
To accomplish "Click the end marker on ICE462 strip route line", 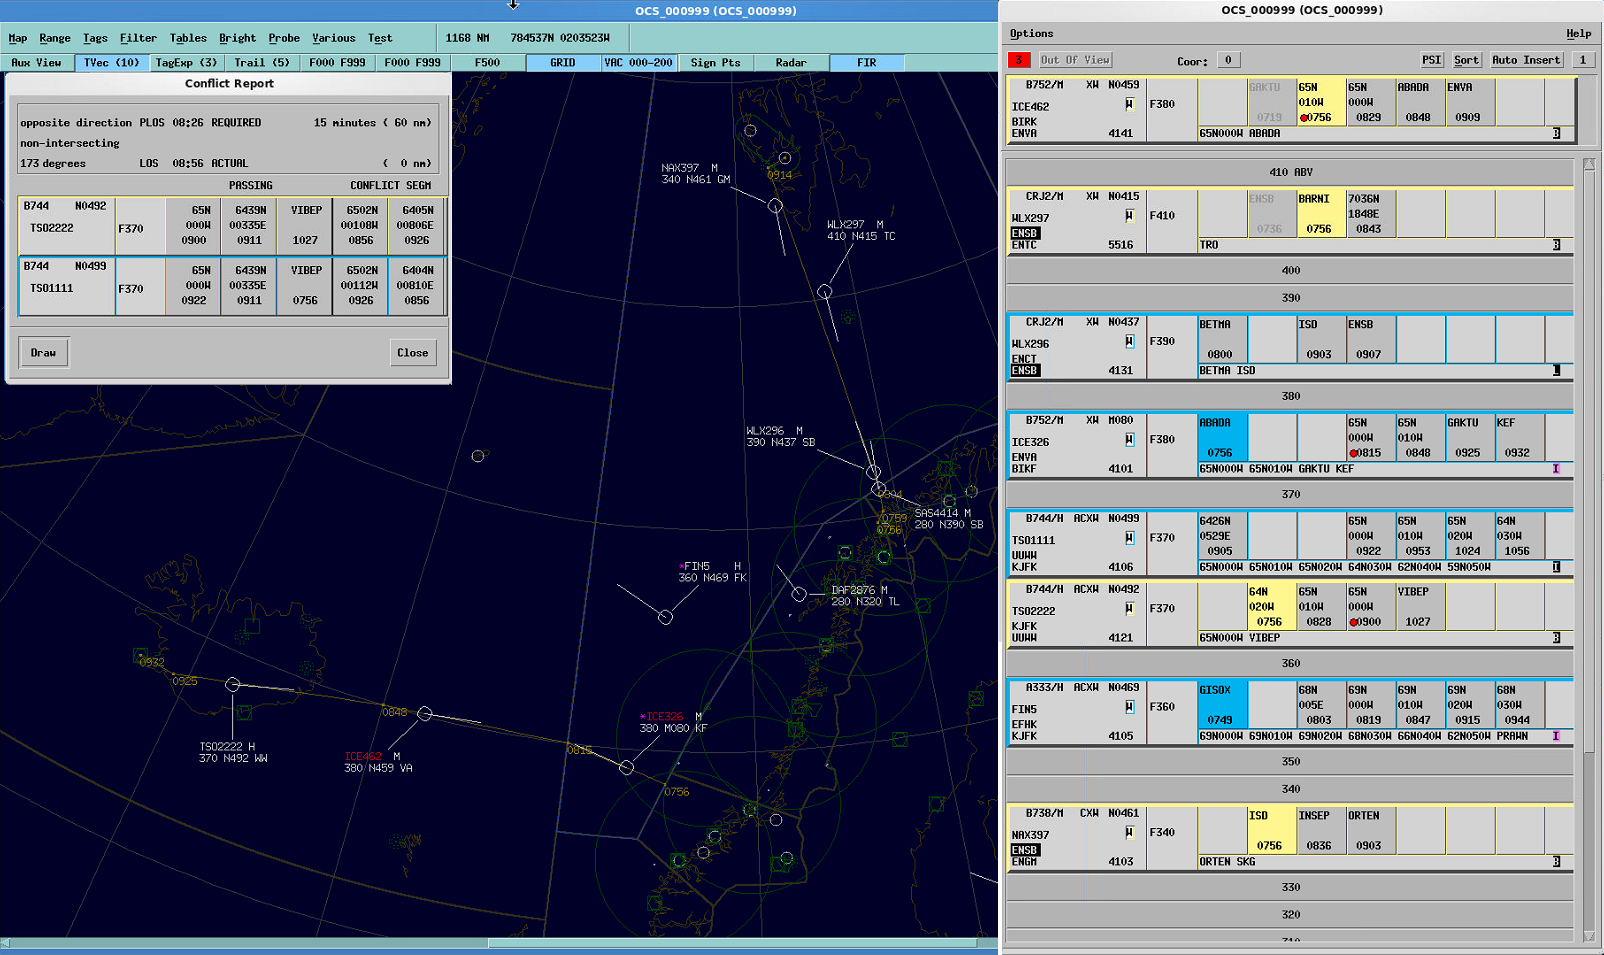I will 1556,133.
